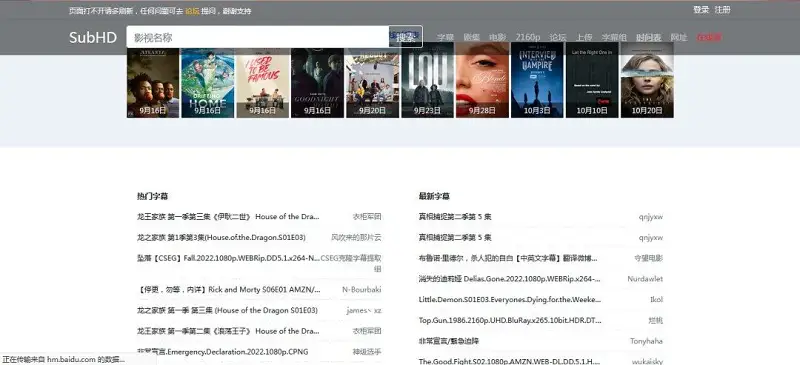
Task: Open the Let the Right One In poster
Action: pyautogui.click(x=592, y=80)
